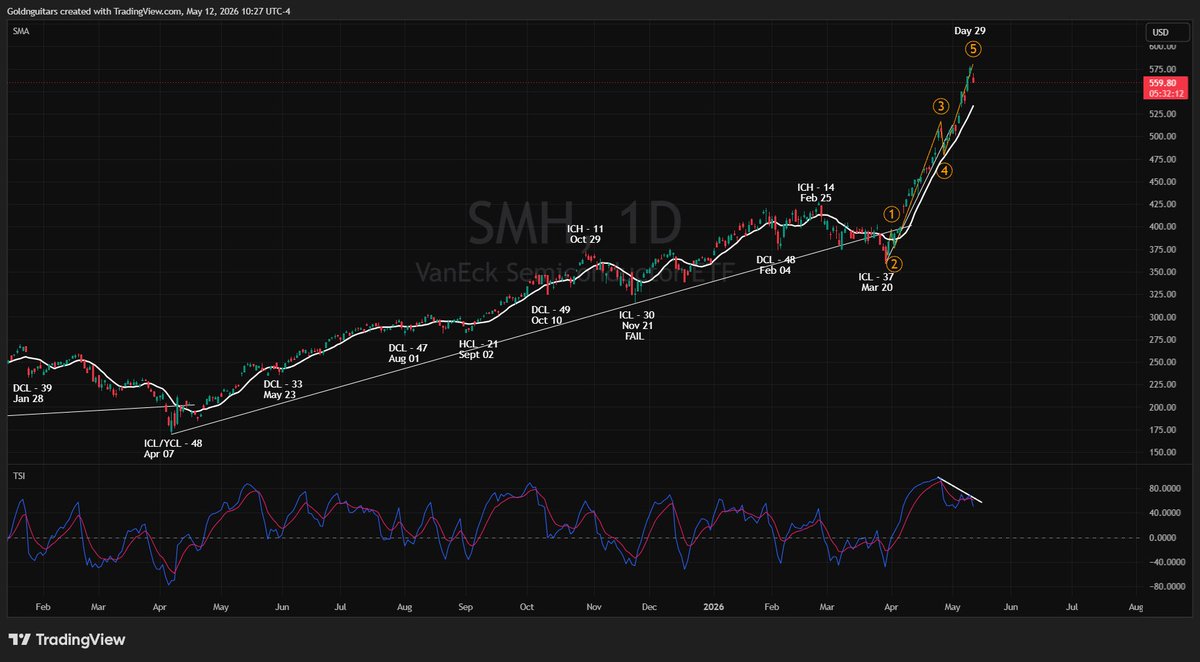Select the 'DCL - 33 May 23' annotation

[x=282, y=389]
